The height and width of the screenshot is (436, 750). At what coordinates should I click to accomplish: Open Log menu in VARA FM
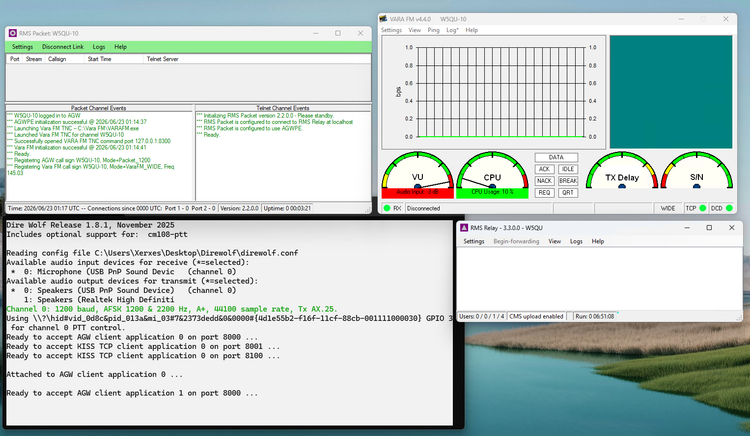452,30
